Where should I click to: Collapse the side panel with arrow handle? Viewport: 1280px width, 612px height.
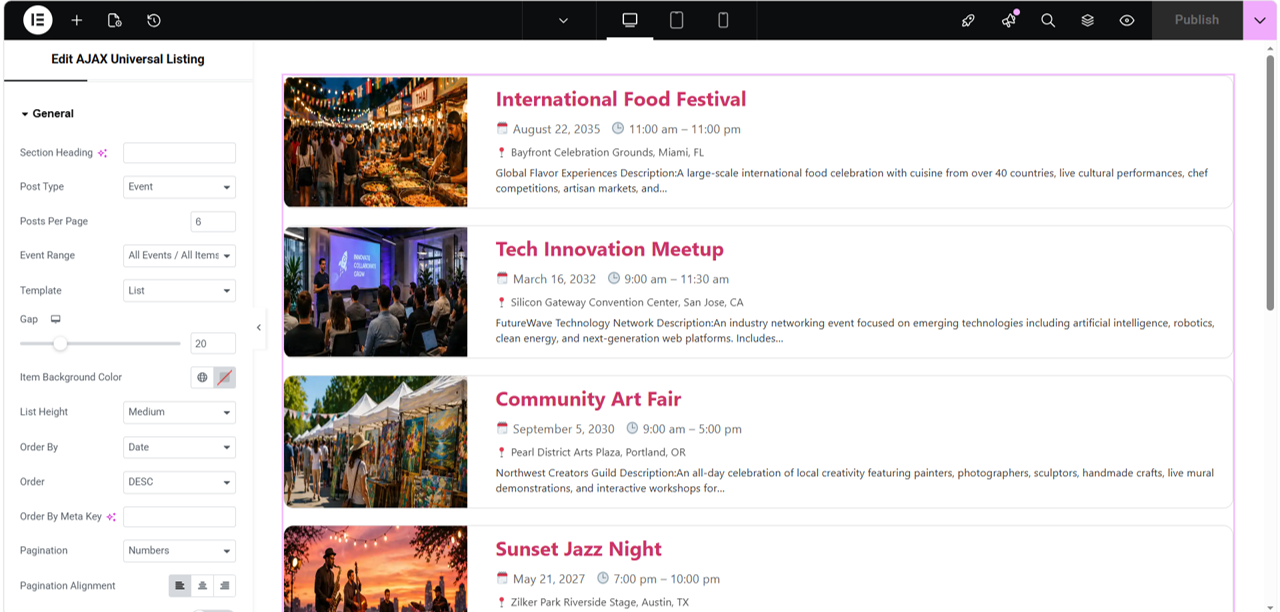point(259,328)
